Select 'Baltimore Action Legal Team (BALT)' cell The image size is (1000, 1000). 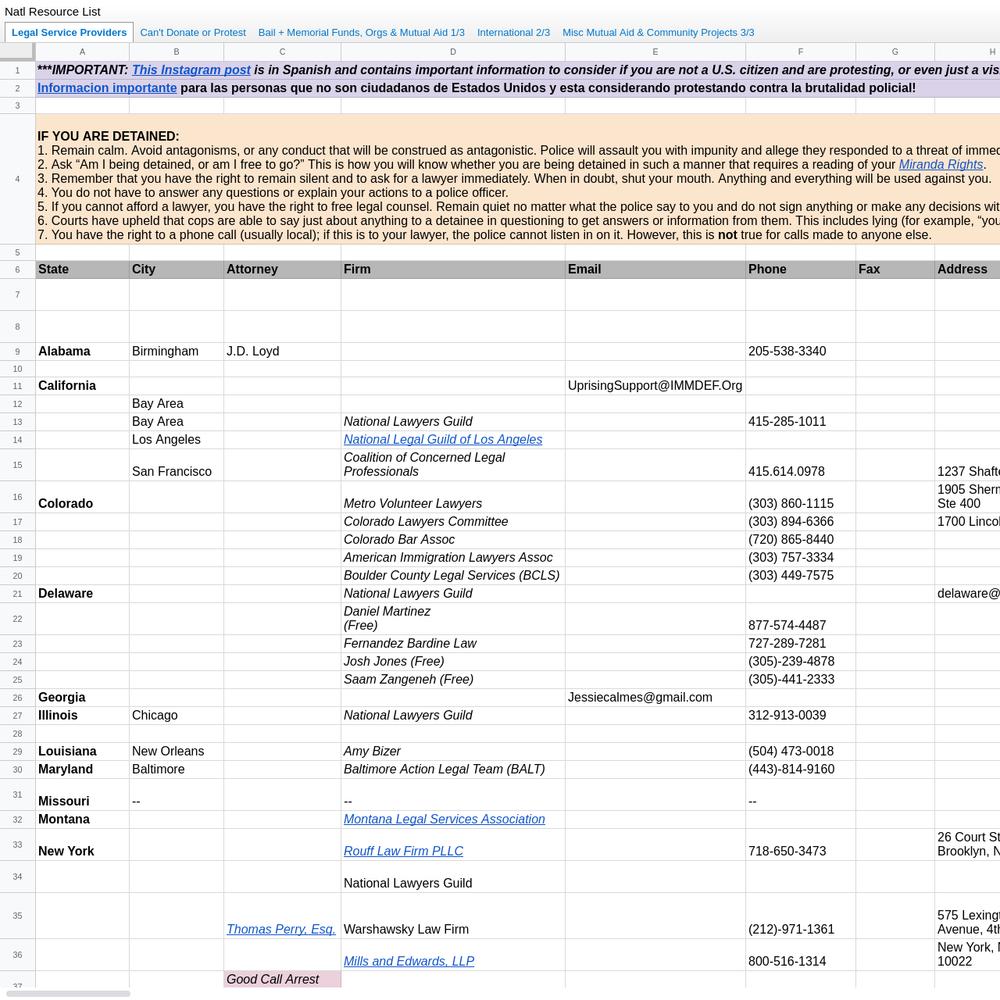click(453, 769)
